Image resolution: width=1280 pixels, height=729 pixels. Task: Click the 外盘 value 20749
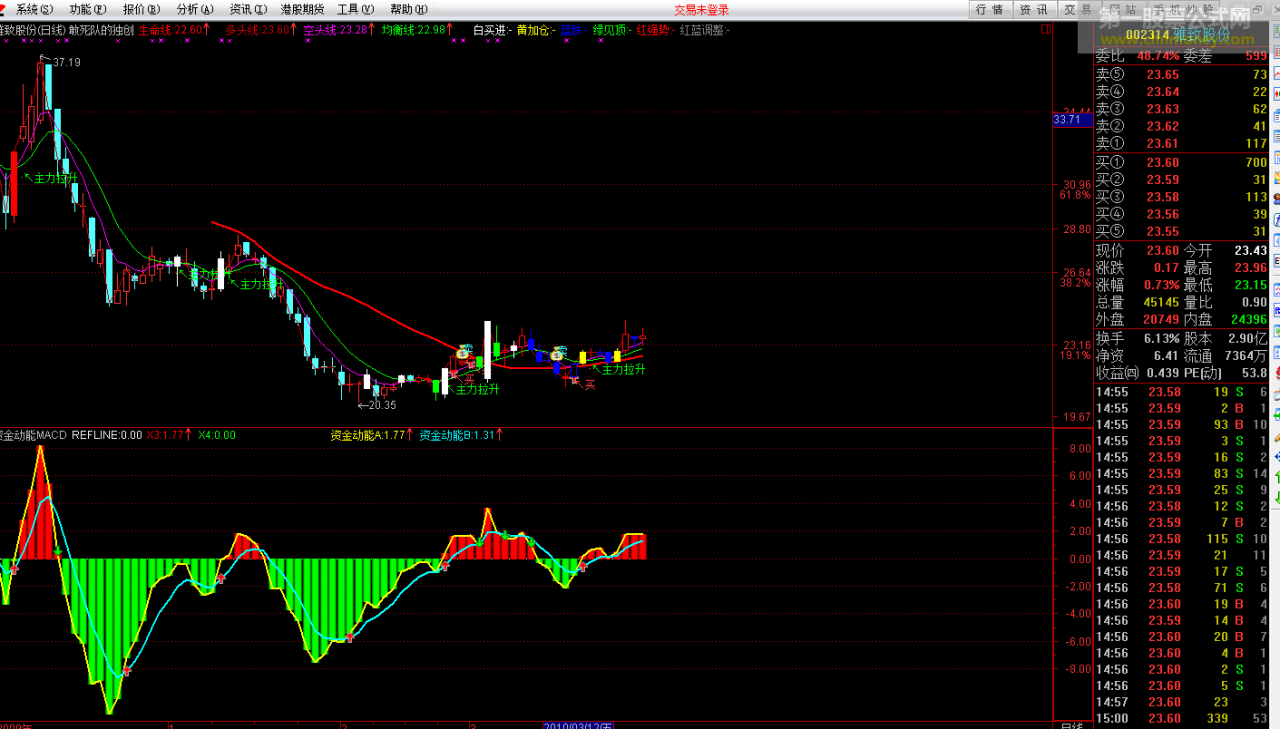point(1159,319)
